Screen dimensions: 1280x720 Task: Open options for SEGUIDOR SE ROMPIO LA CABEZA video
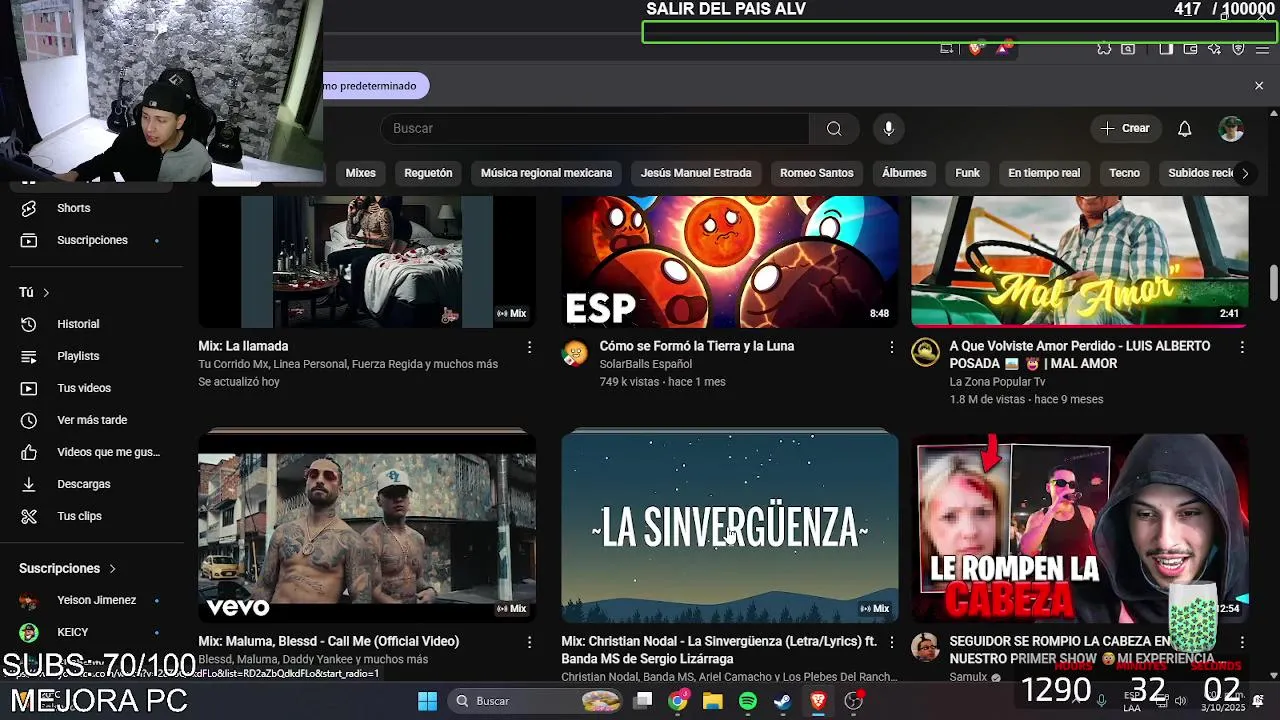1242,642
